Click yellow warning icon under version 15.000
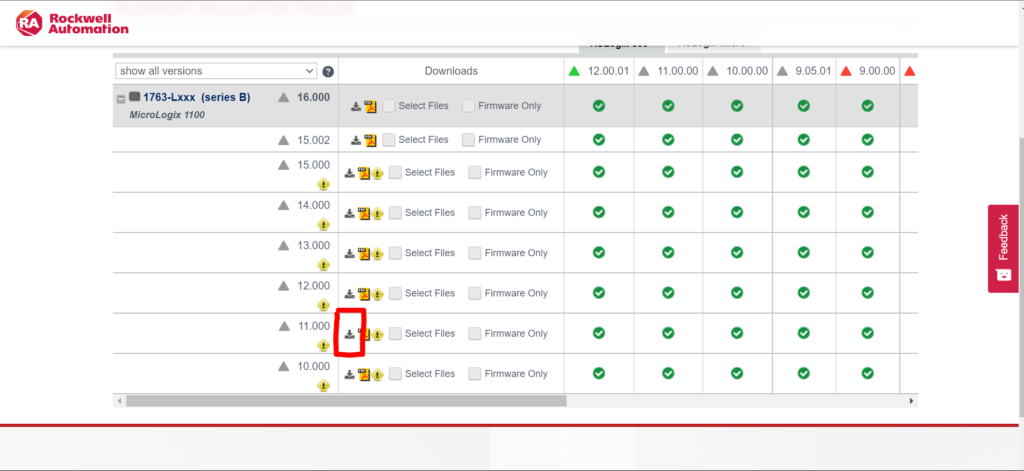 (323, 184)
